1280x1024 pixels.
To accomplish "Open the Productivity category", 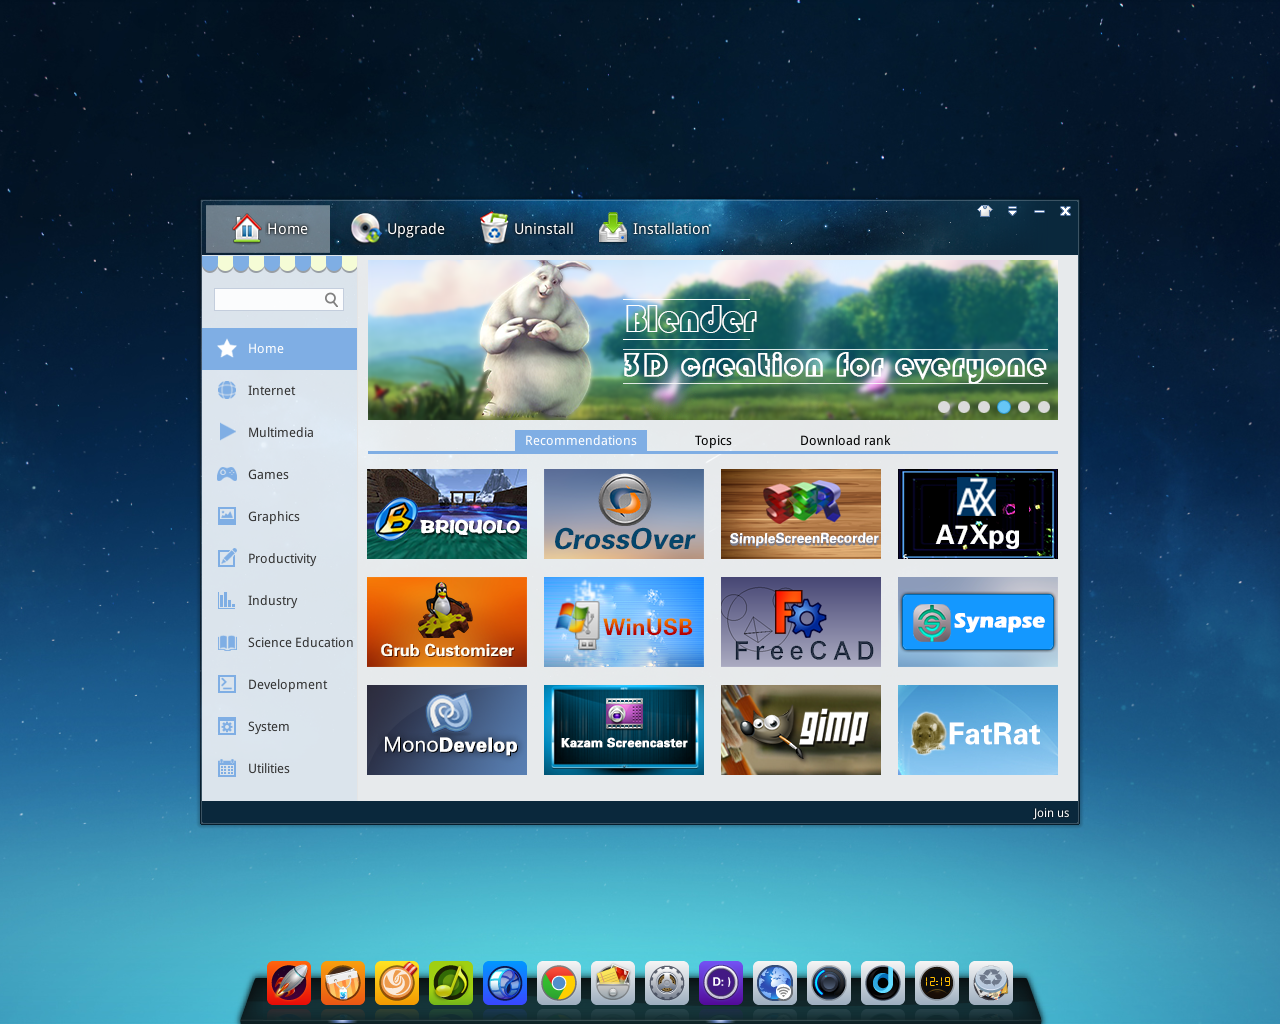I will tap(279, 559).
